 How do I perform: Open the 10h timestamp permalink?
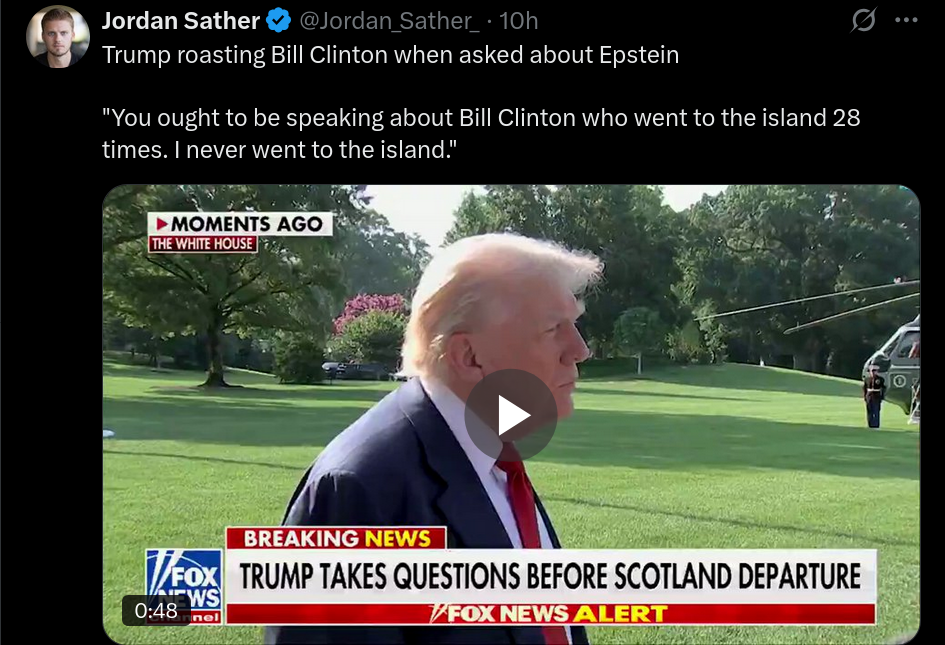coord(518,21)
